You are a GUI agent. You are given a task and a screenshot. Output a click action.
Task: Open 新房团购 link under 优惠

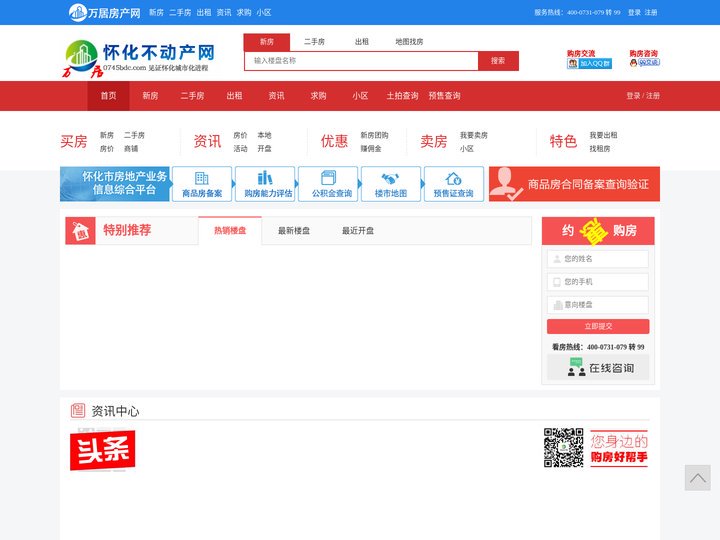(x=374, y=135)
